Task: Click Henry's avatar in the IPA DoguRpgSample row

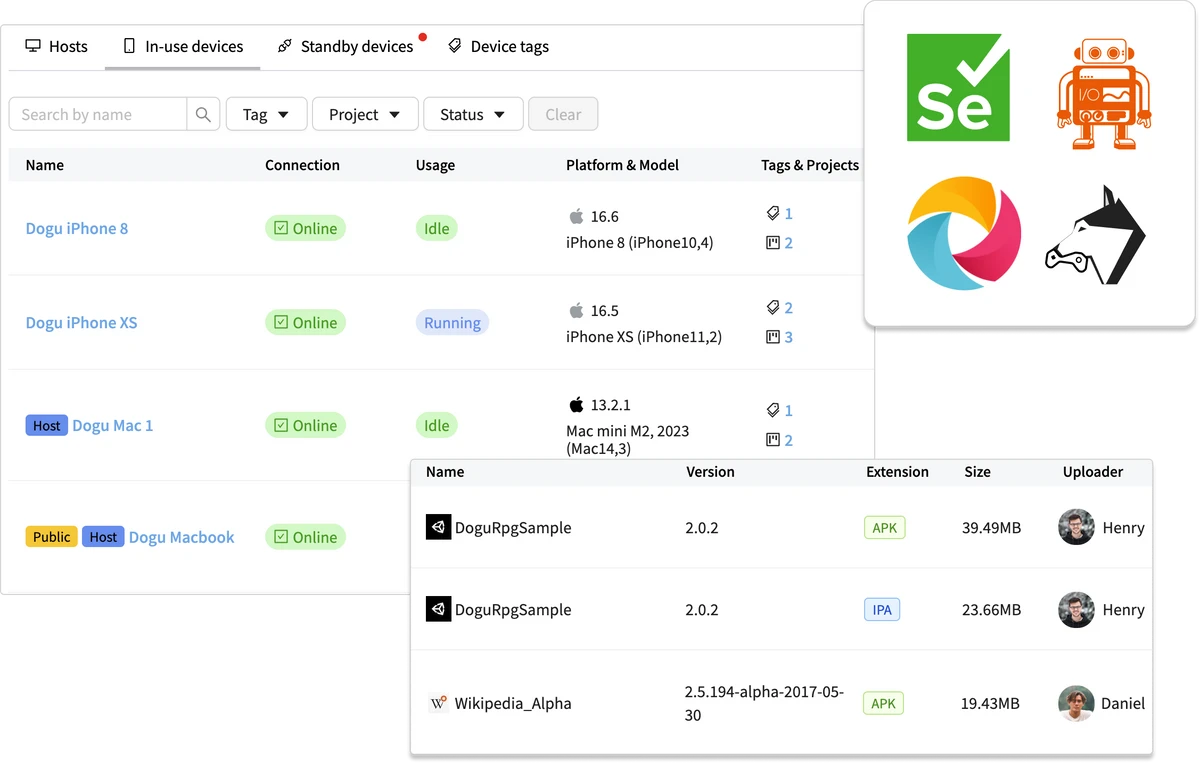Action: [1076, 609]
